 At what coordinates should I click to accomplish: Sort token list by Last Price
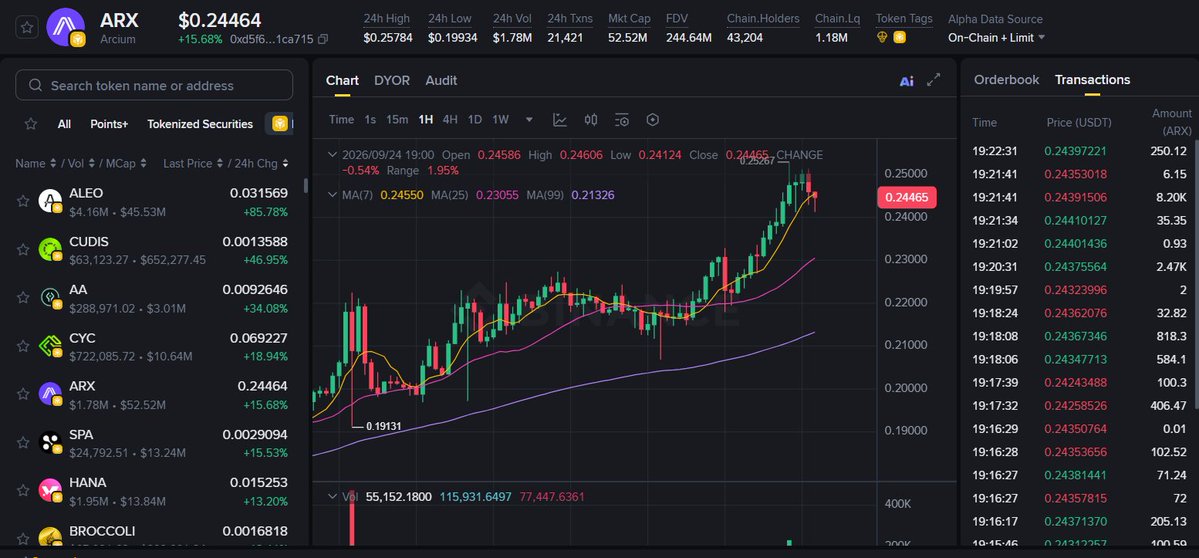coord(193,164)
